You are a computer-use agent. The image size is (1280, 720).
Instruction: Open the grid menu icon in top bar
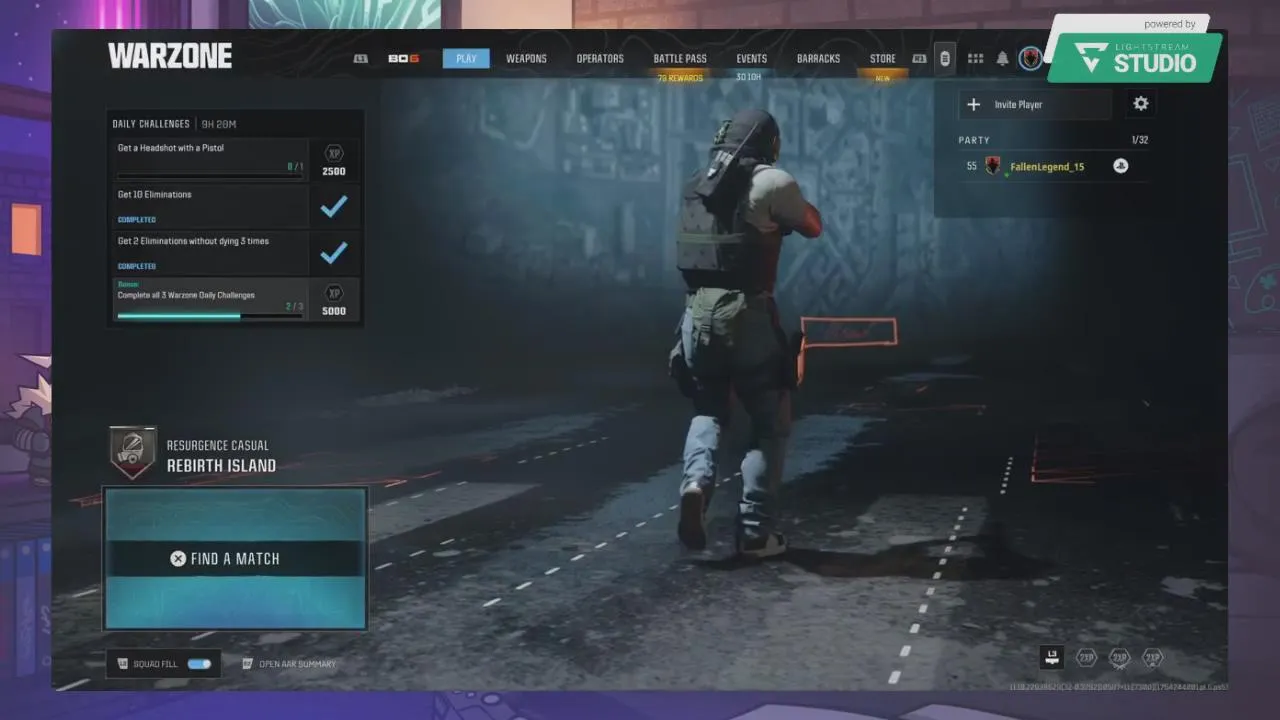975,59
